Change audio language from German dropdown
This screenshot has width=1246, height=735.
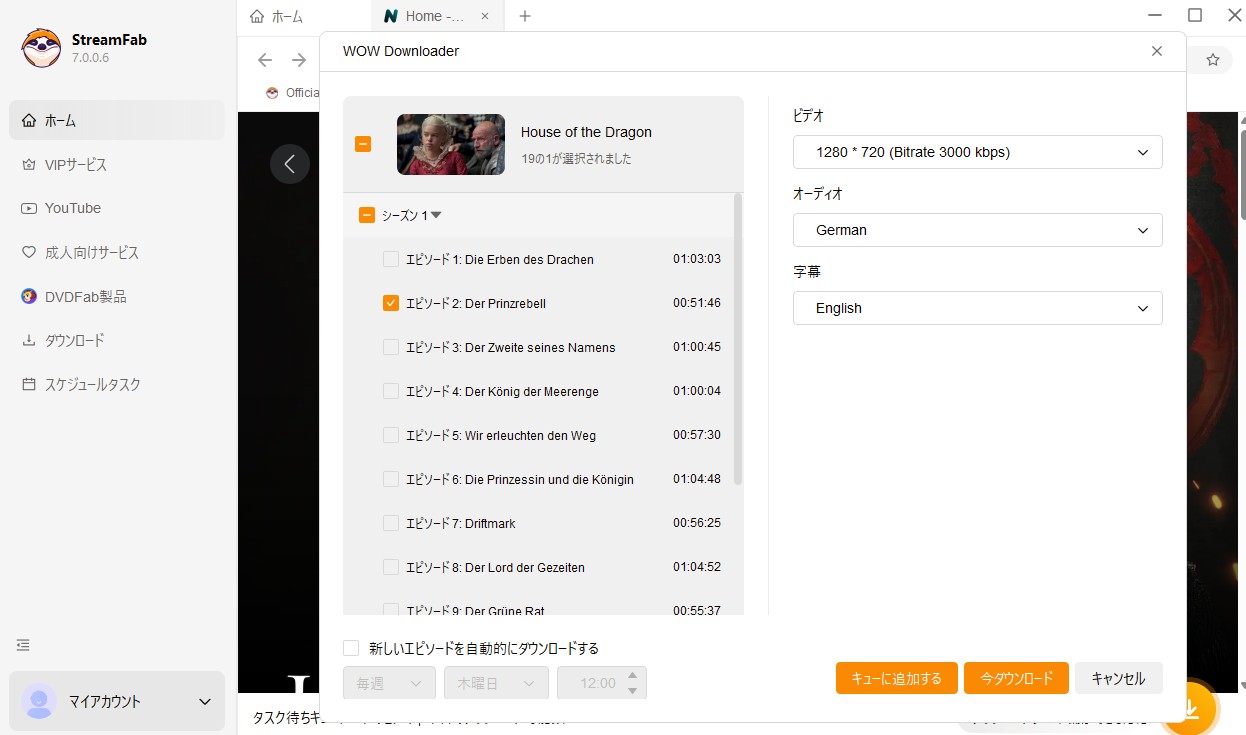[x=977, y=230]
